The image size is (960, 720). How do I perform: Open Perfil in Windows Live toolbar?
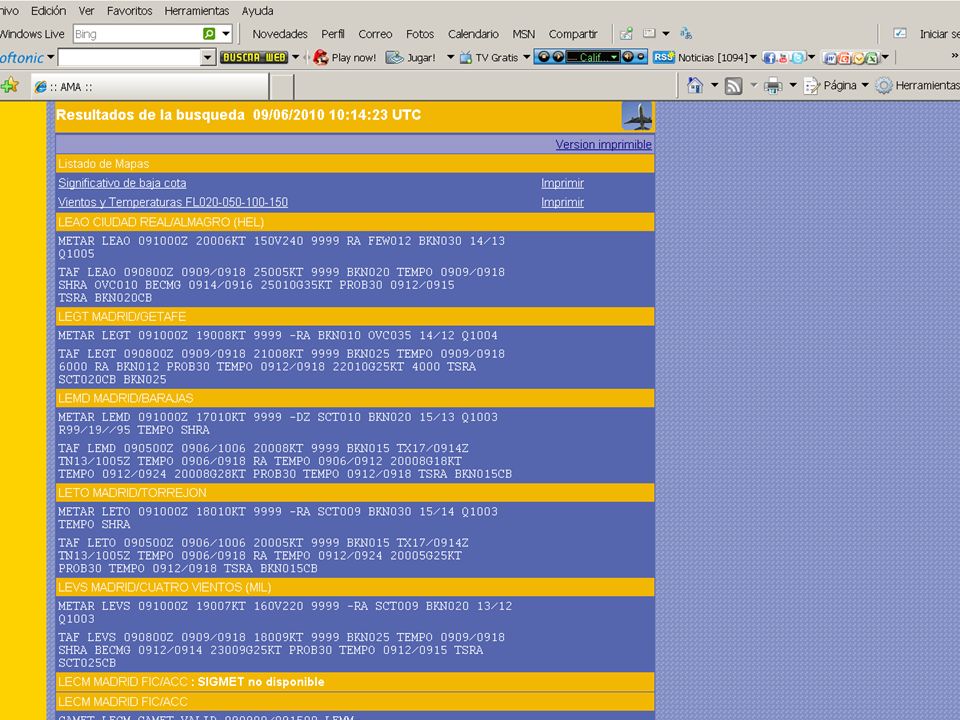point(332,34)
